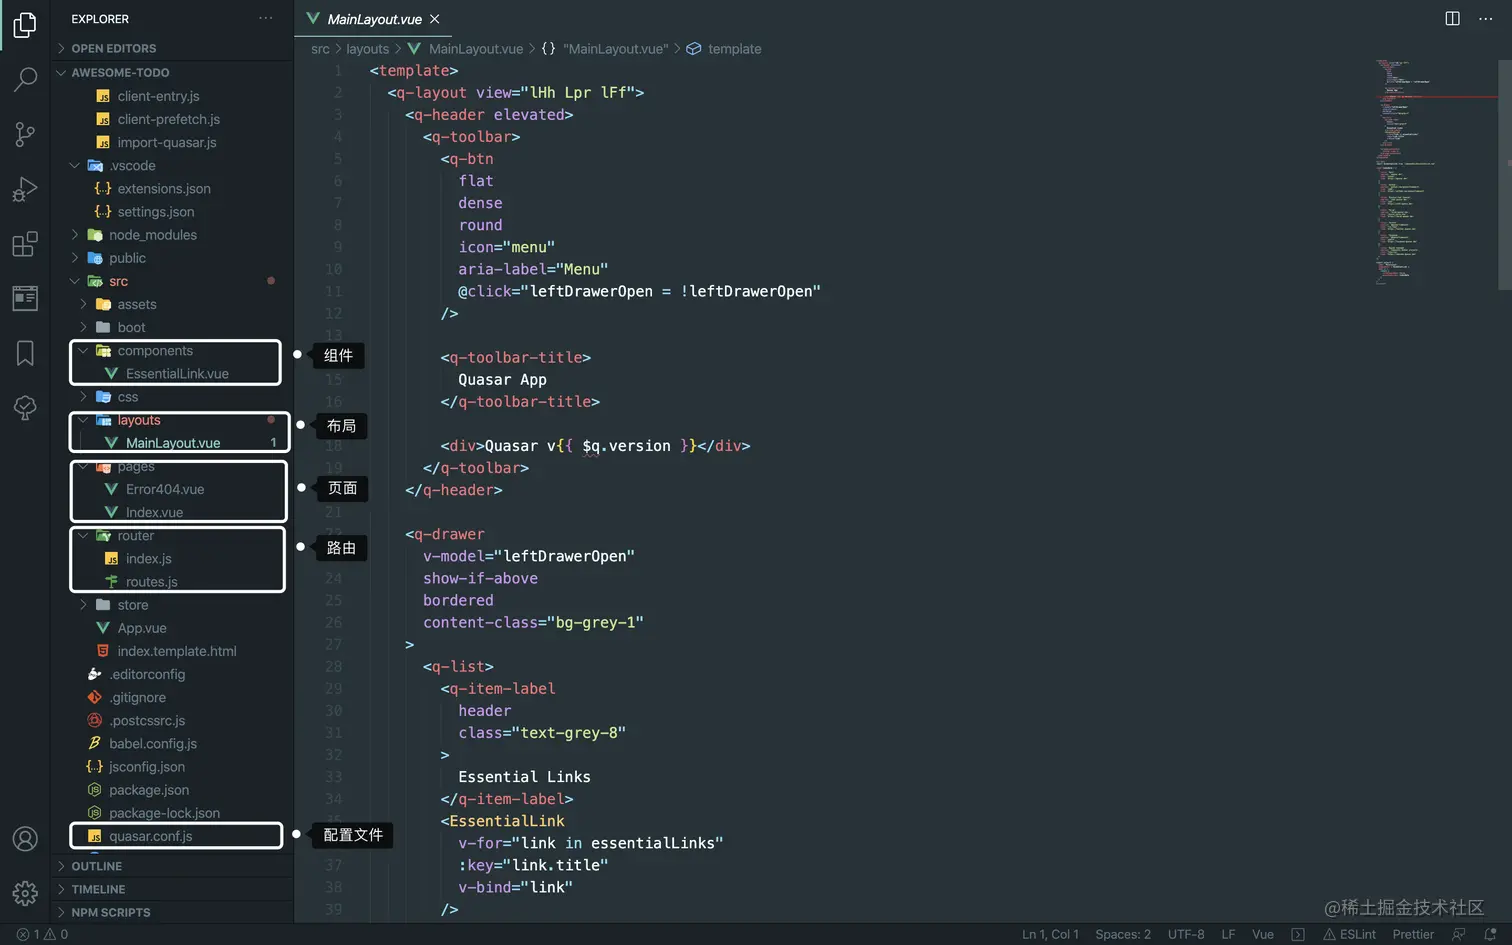Open the project panel icon below Extensions
This screenshot has width=1512, height=945.
[x=25, y=298]
